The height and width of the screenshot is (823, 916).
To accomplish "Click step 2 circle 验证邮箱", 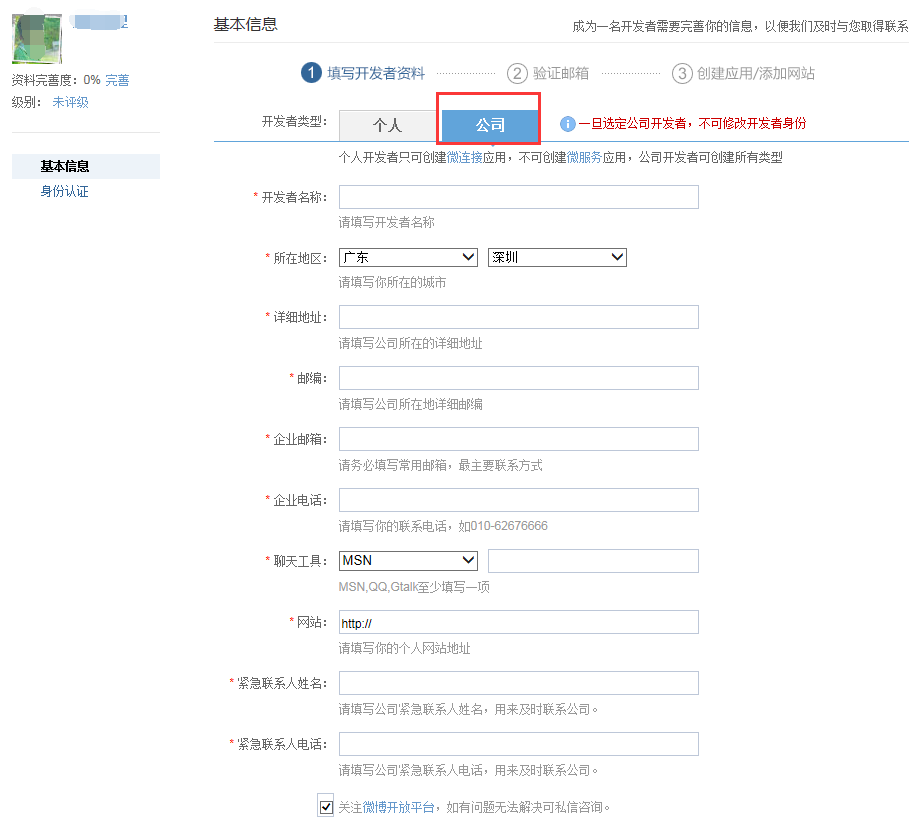I will point(517,73).
